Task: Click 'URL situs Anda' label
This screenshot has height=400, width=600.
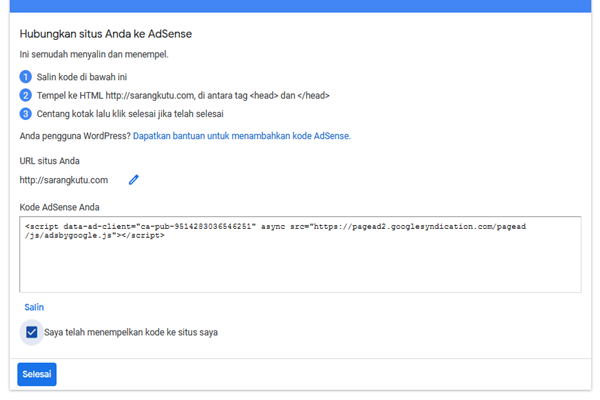Action: 49,161
